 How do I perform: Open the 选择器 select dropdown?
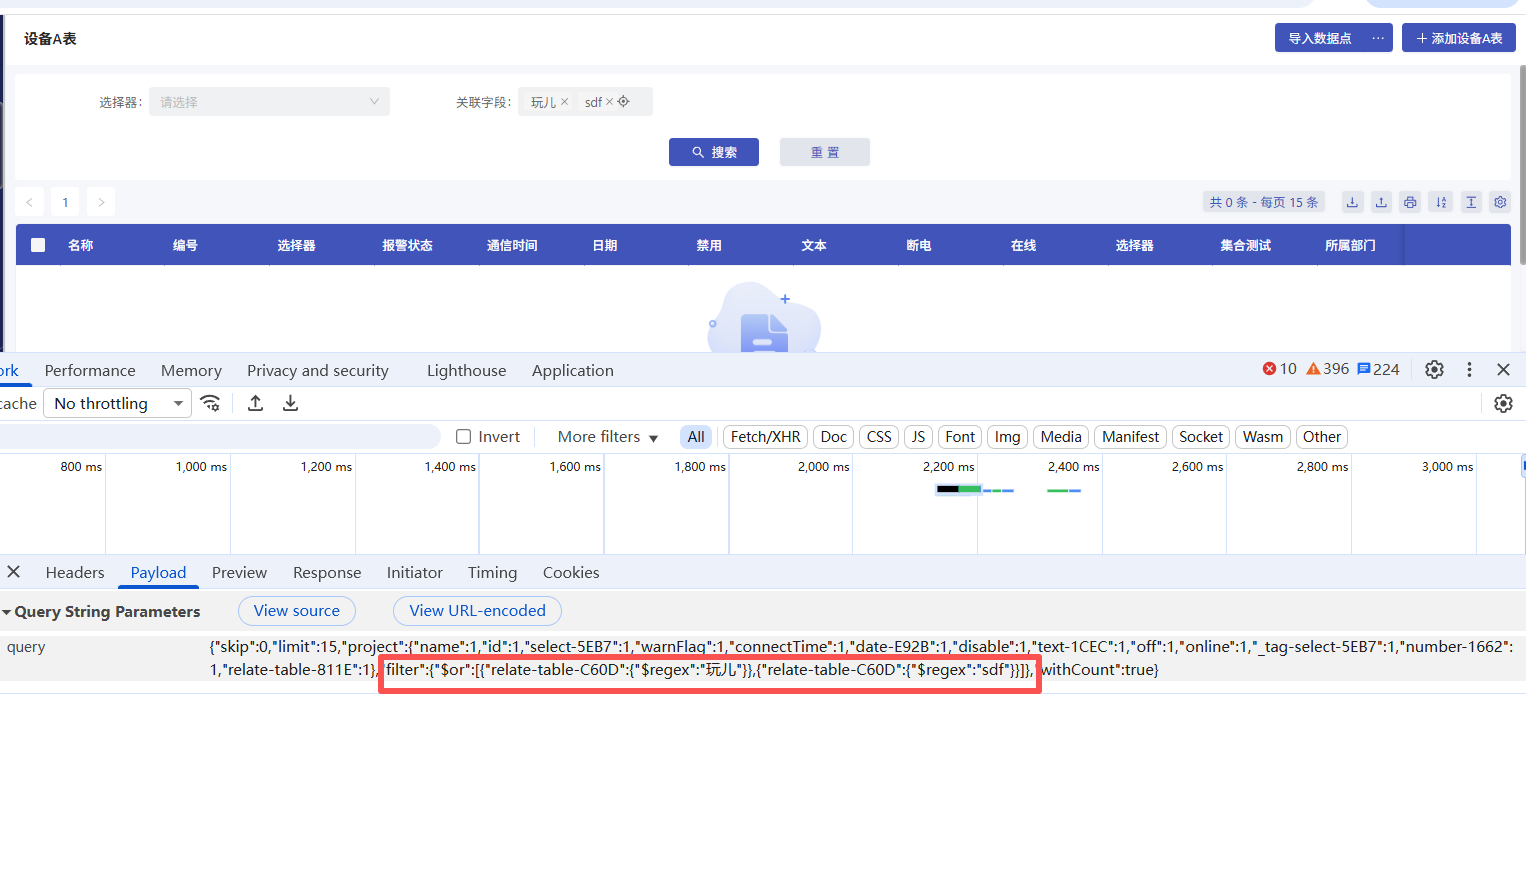tap(269, 102)
